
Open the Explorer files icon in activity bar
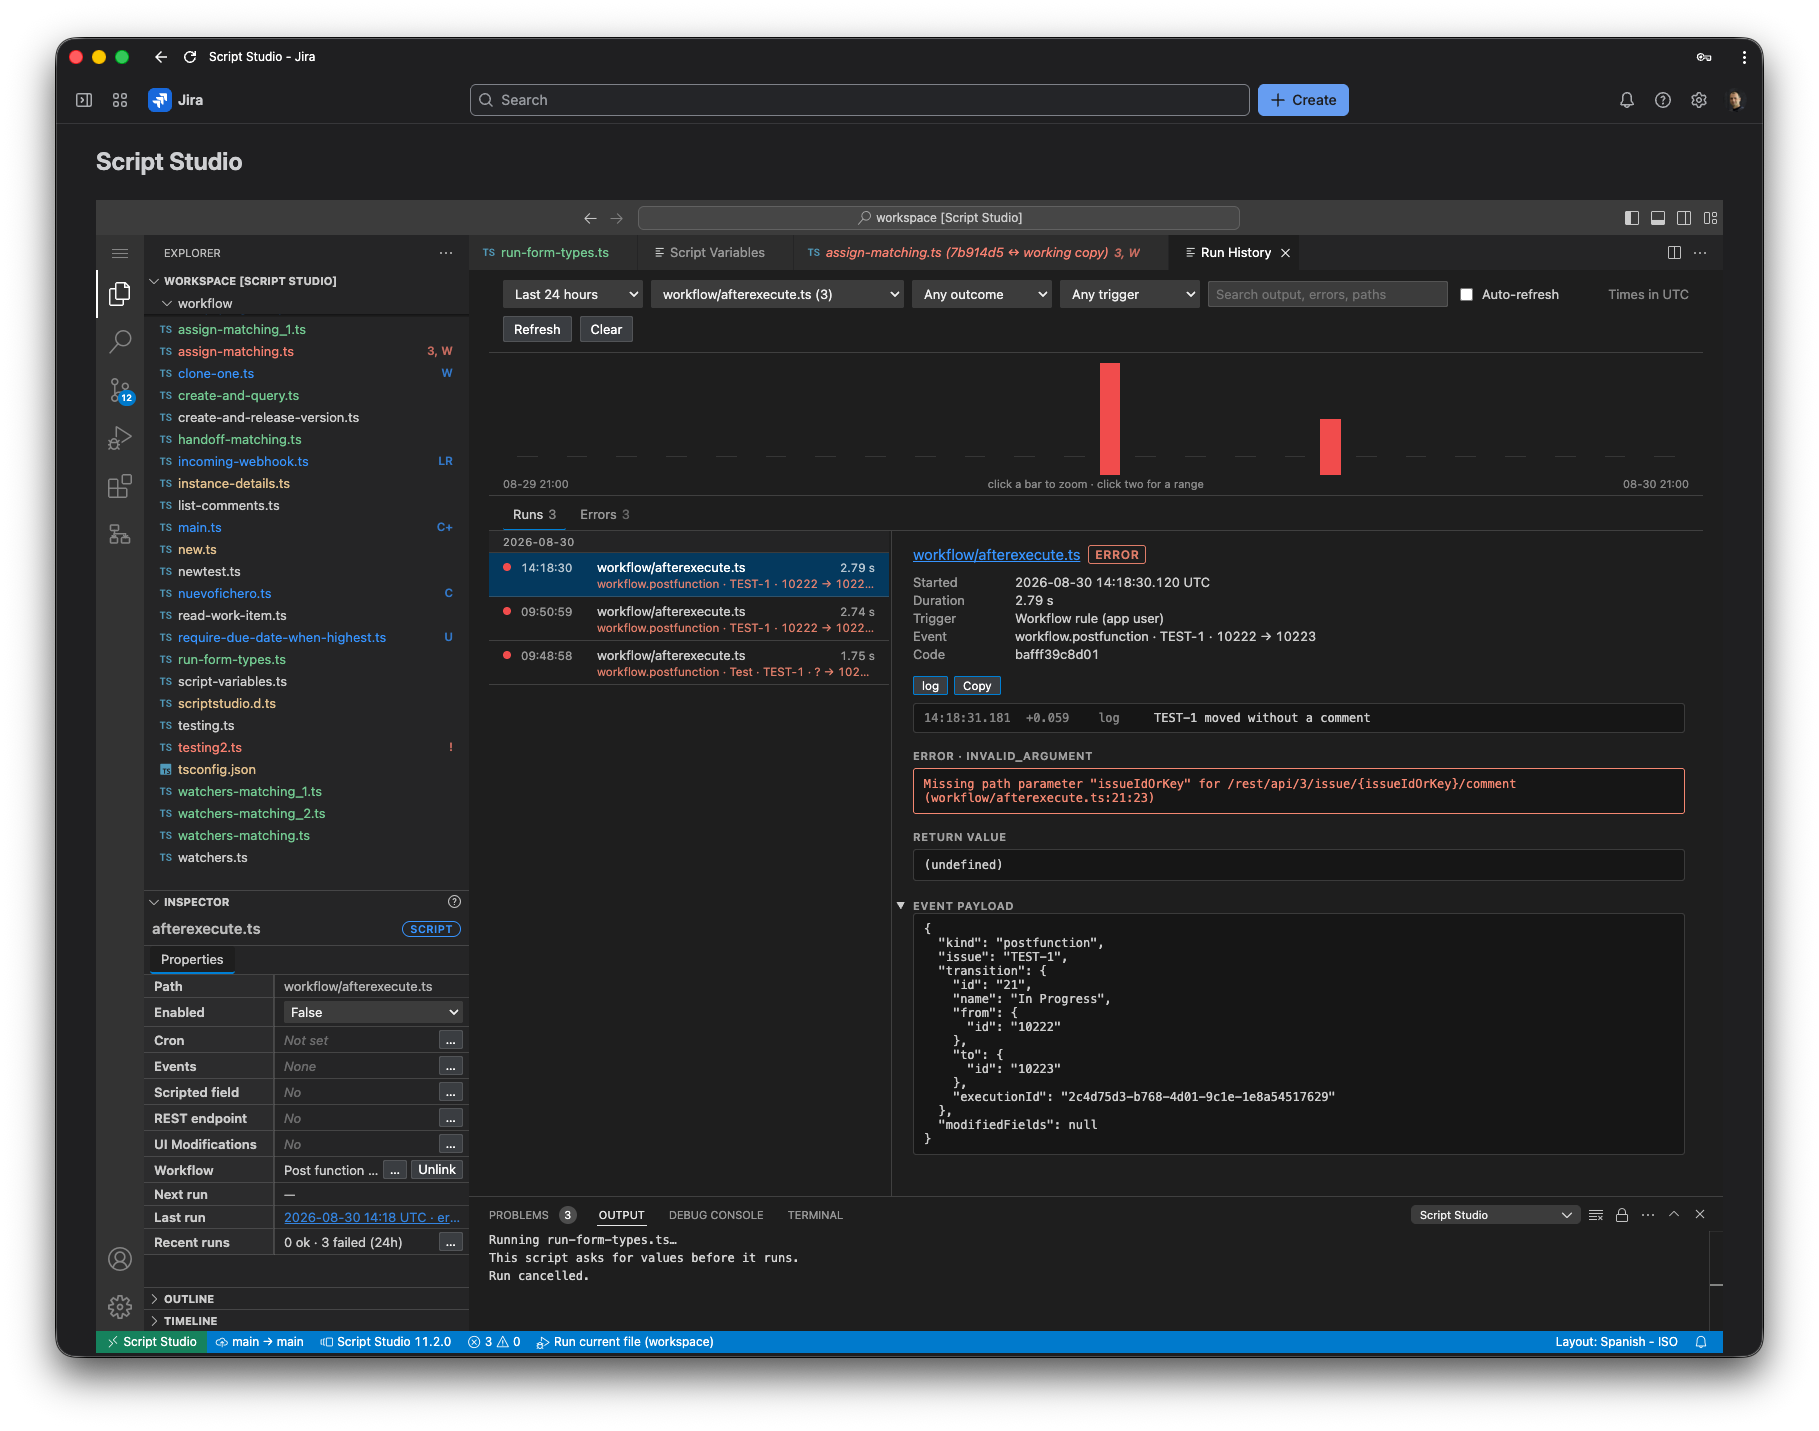pyautogui.click(x=120, y=293)
